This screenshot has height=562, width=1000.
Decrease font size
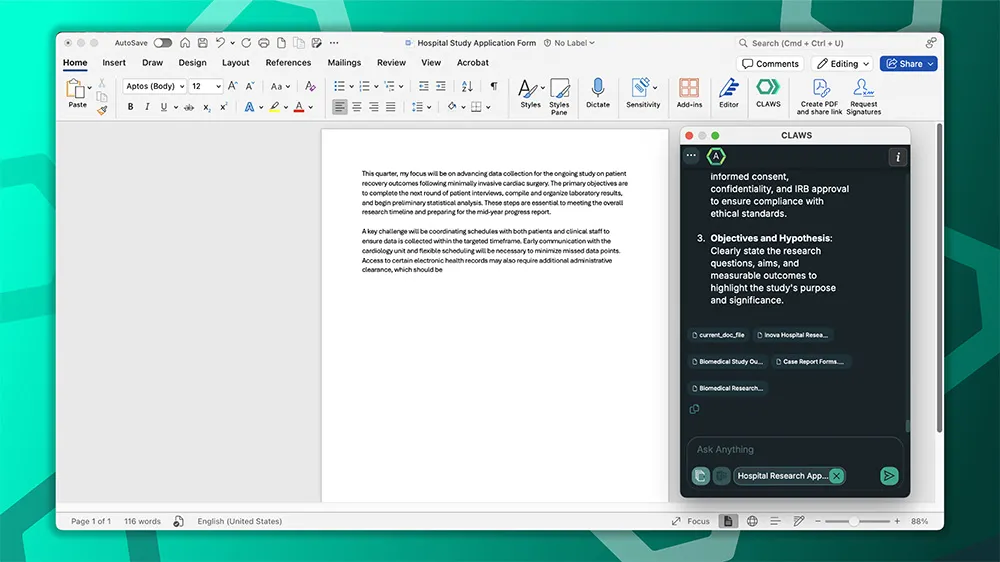coord(250,86)
